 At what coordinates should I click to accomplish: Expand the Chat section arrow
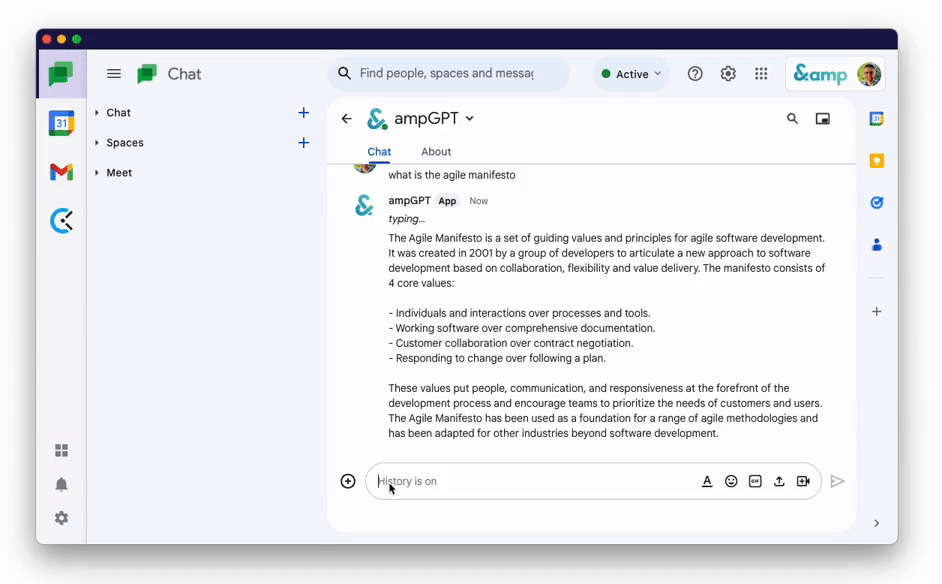coord(97,112)
